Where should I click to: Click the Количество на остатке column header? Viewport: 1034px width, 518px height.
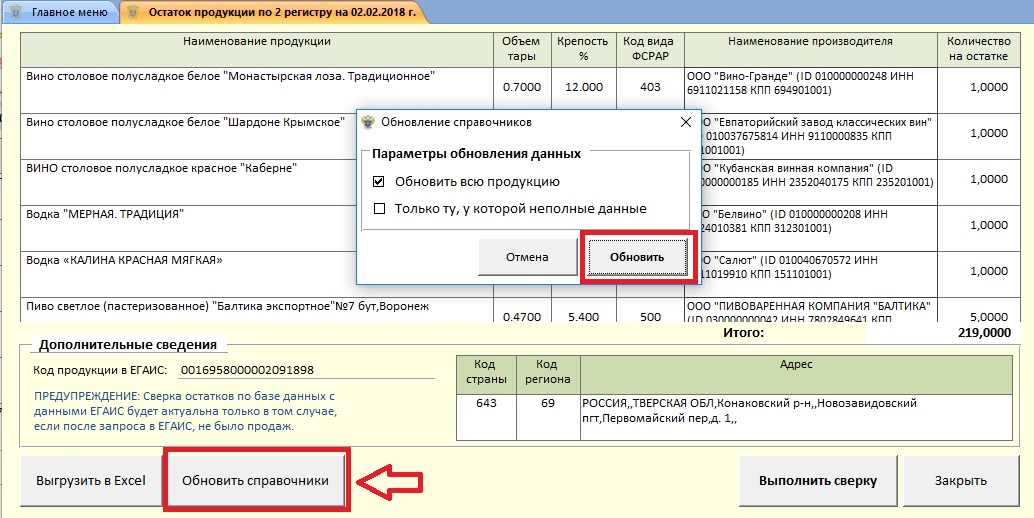(x=975, y=49)
